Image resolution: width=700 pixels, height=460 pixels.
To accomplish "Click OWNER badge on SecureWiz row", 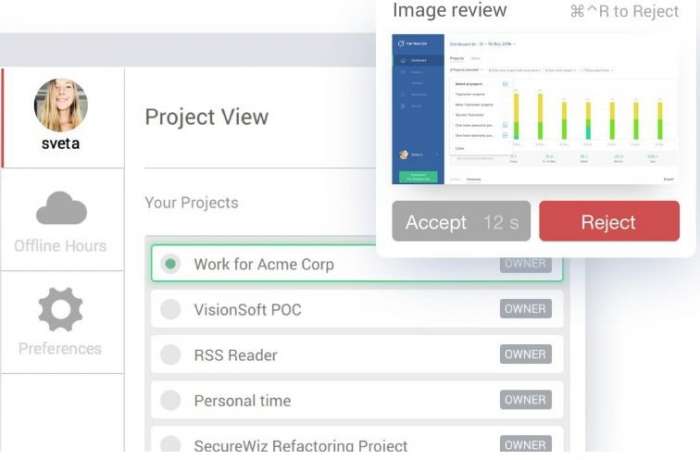I will coord(525,444).
